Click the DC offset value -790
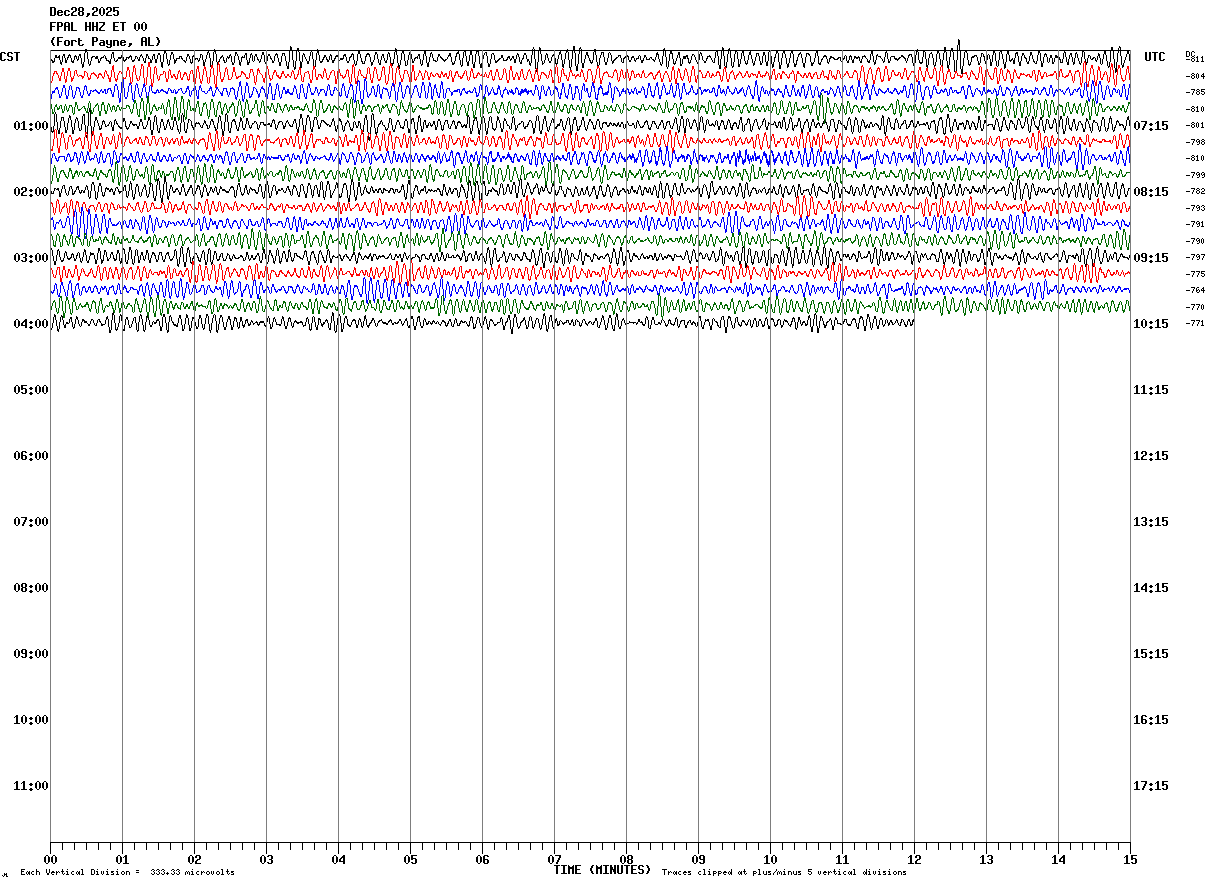 coord(1196,241)
